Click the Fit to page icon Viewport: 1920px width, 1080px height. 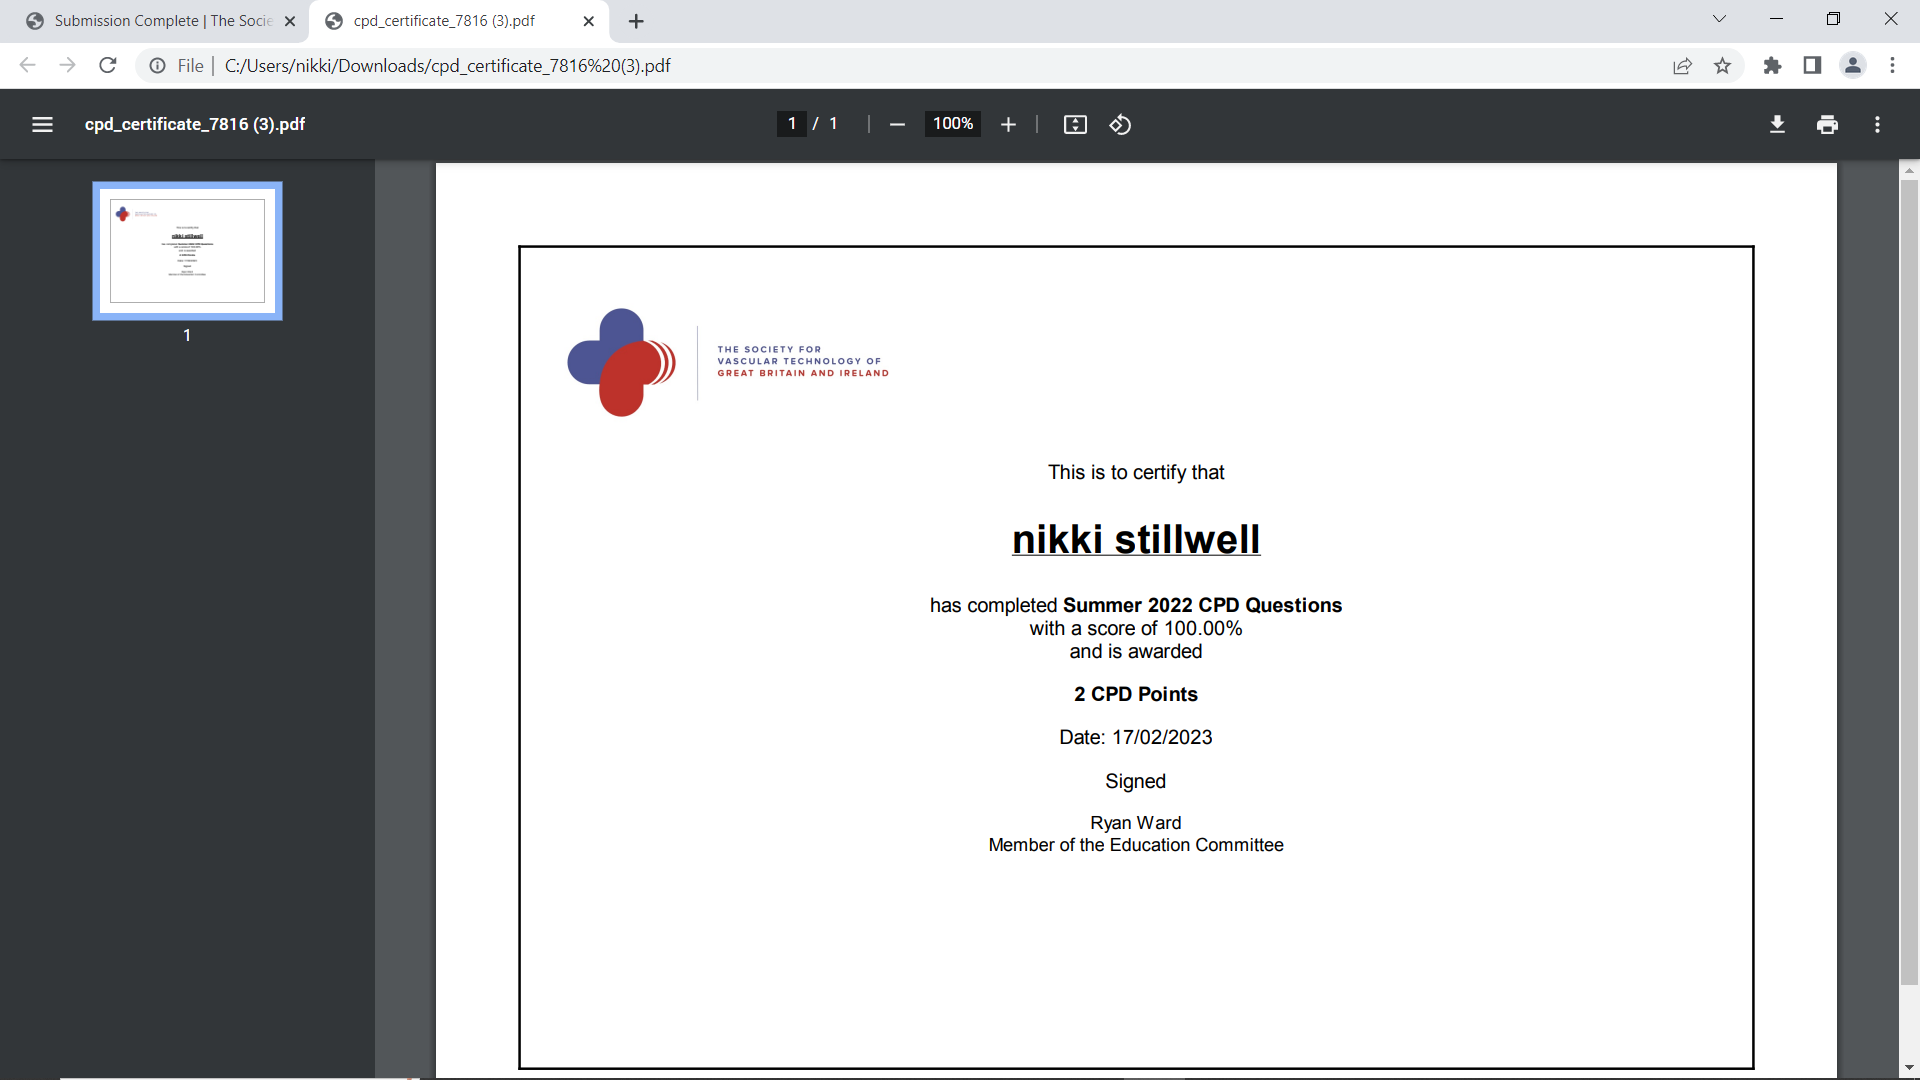pos(1075,124)
